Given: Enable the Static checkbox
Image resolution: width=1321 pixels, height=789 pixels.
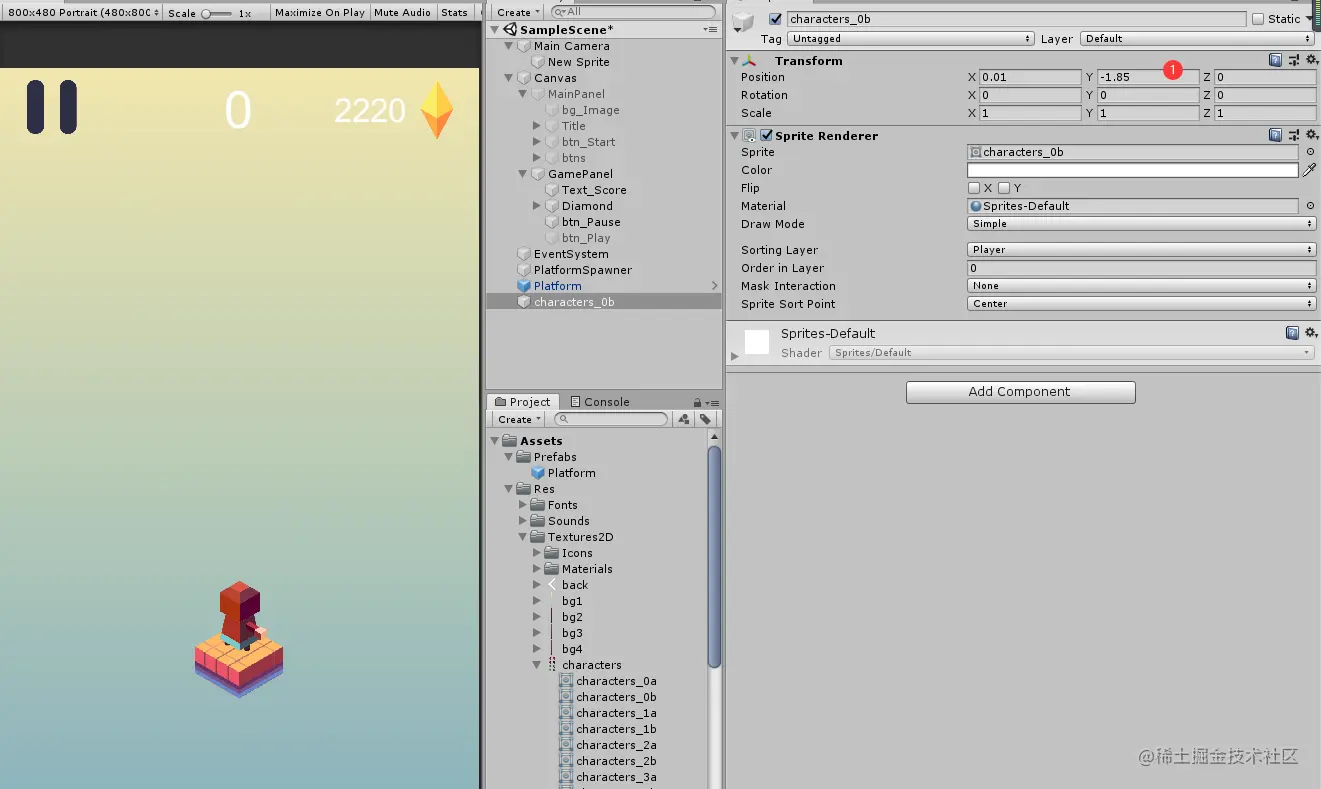Looking at the screenshot, I should pos(1257,19).
